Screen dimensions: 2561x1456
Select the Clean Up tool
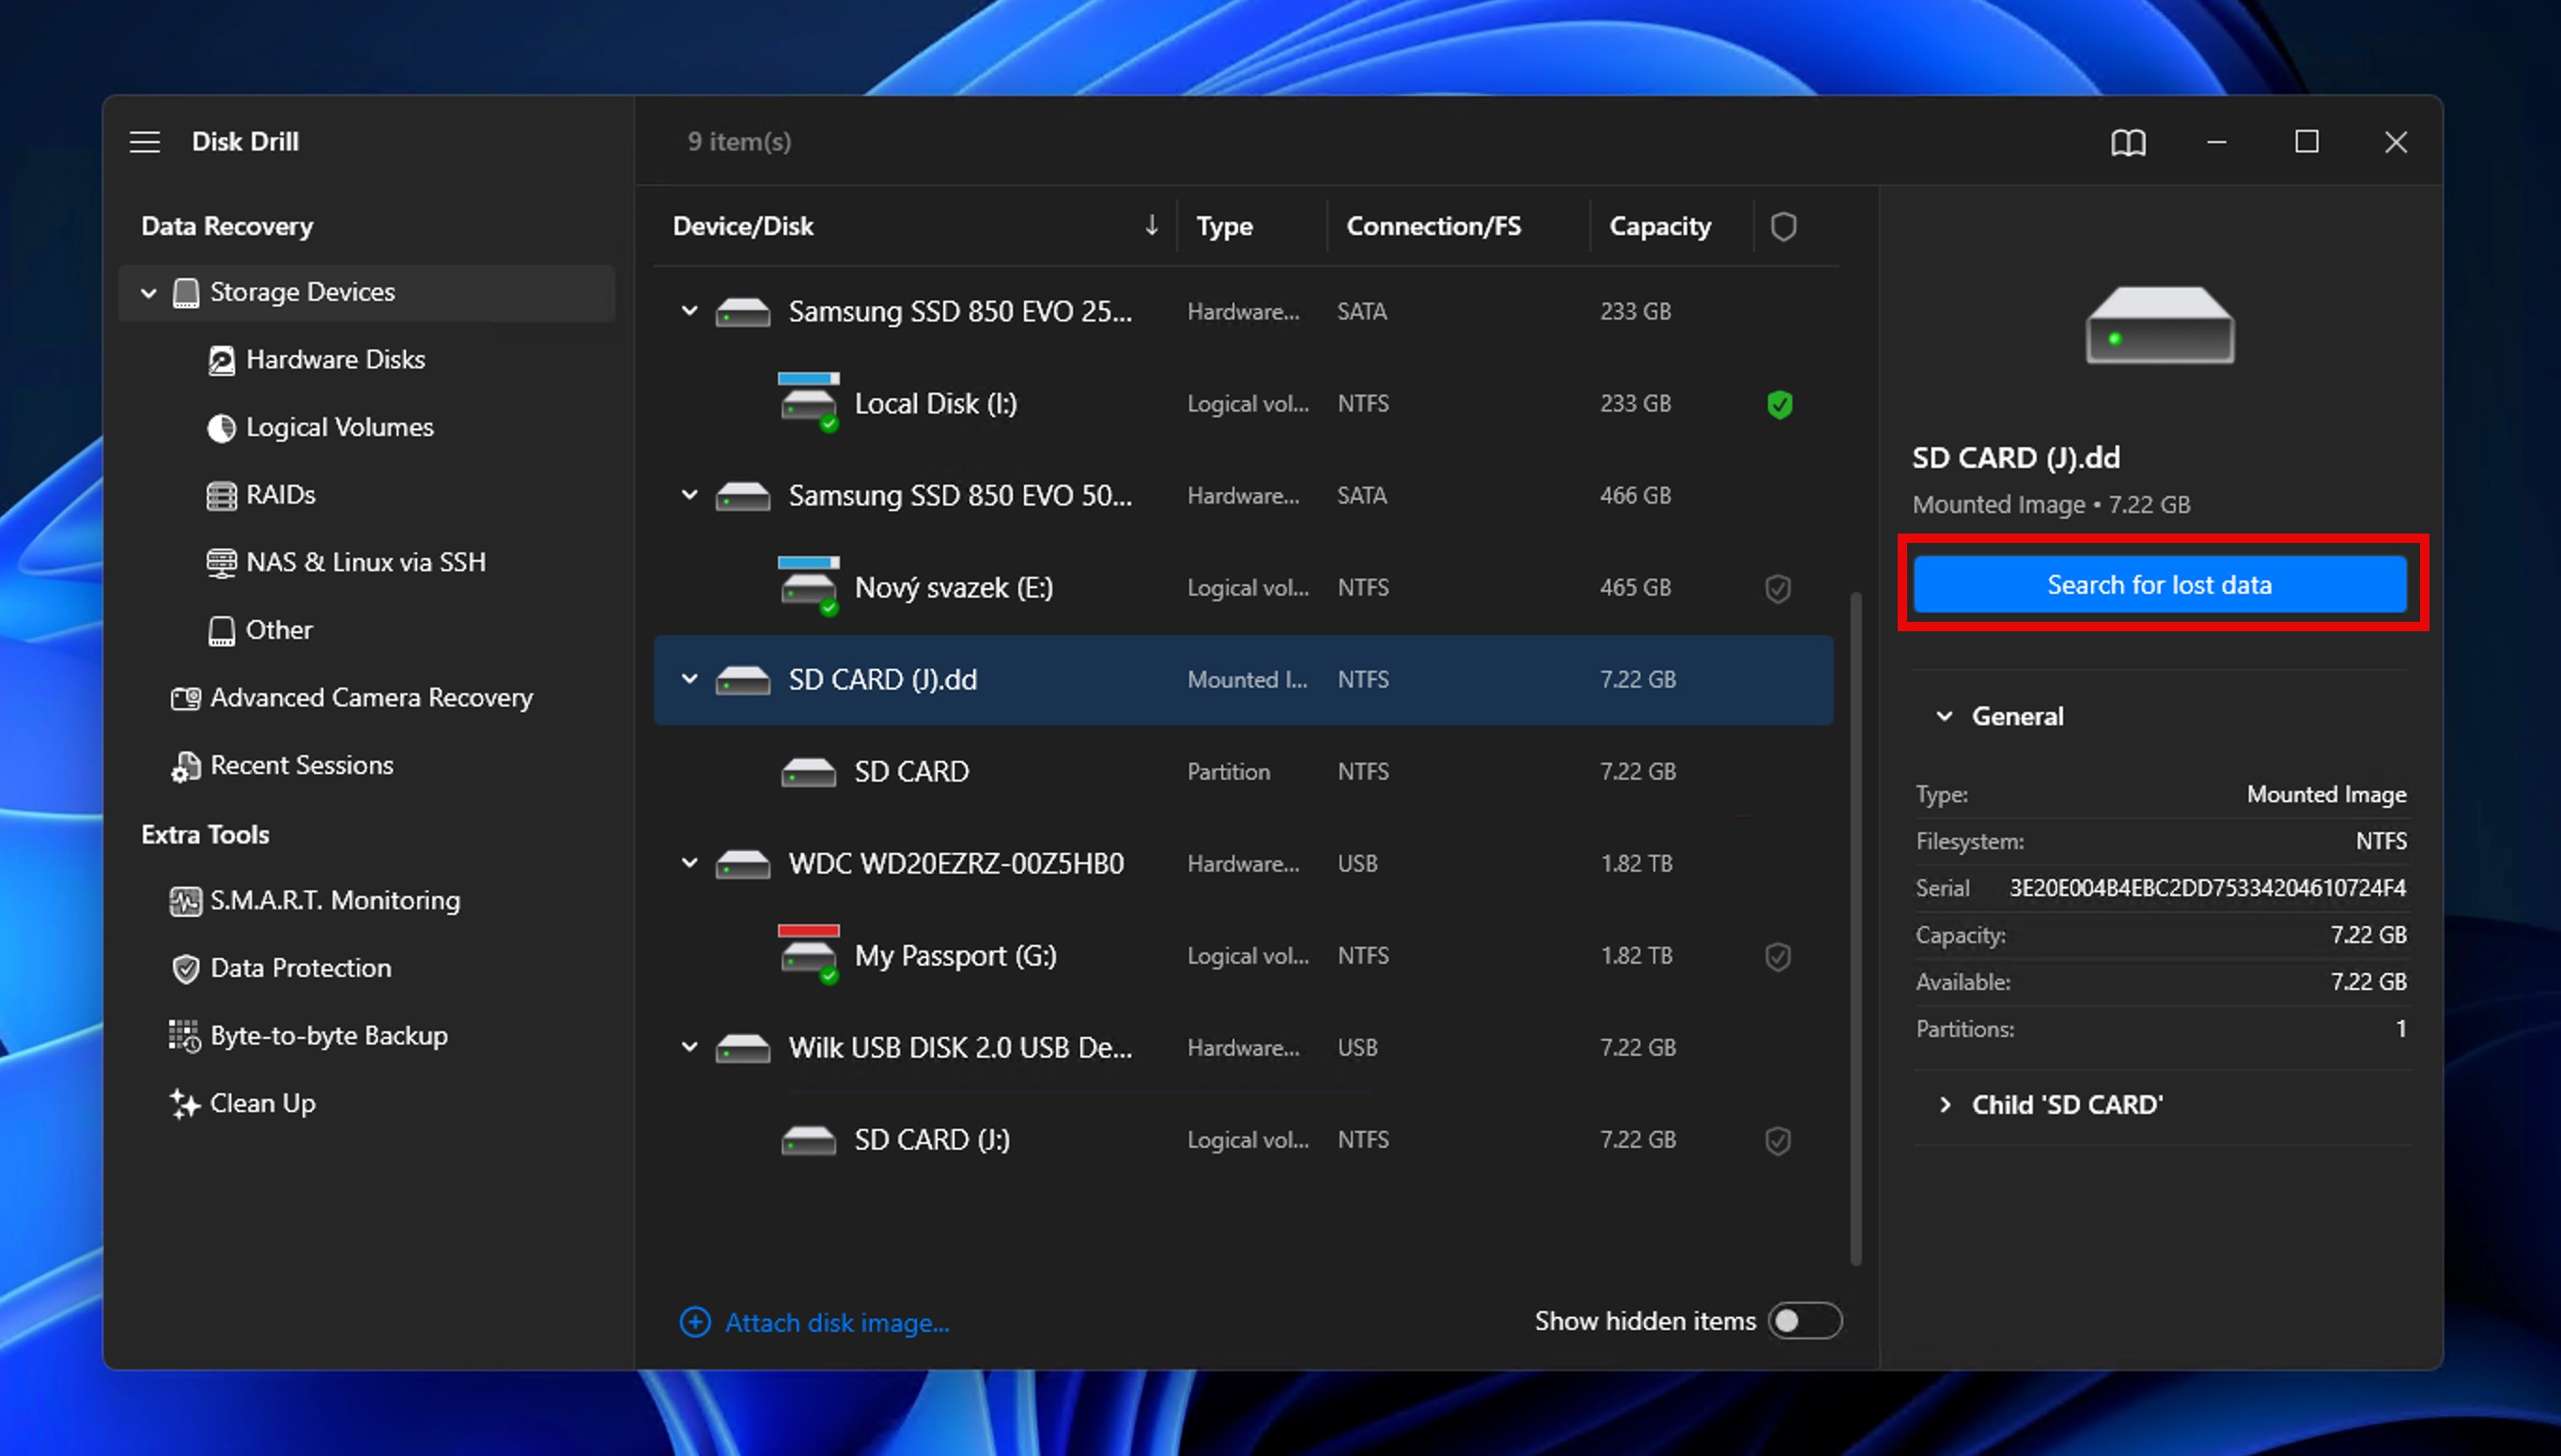click(x=262, y=1103)
